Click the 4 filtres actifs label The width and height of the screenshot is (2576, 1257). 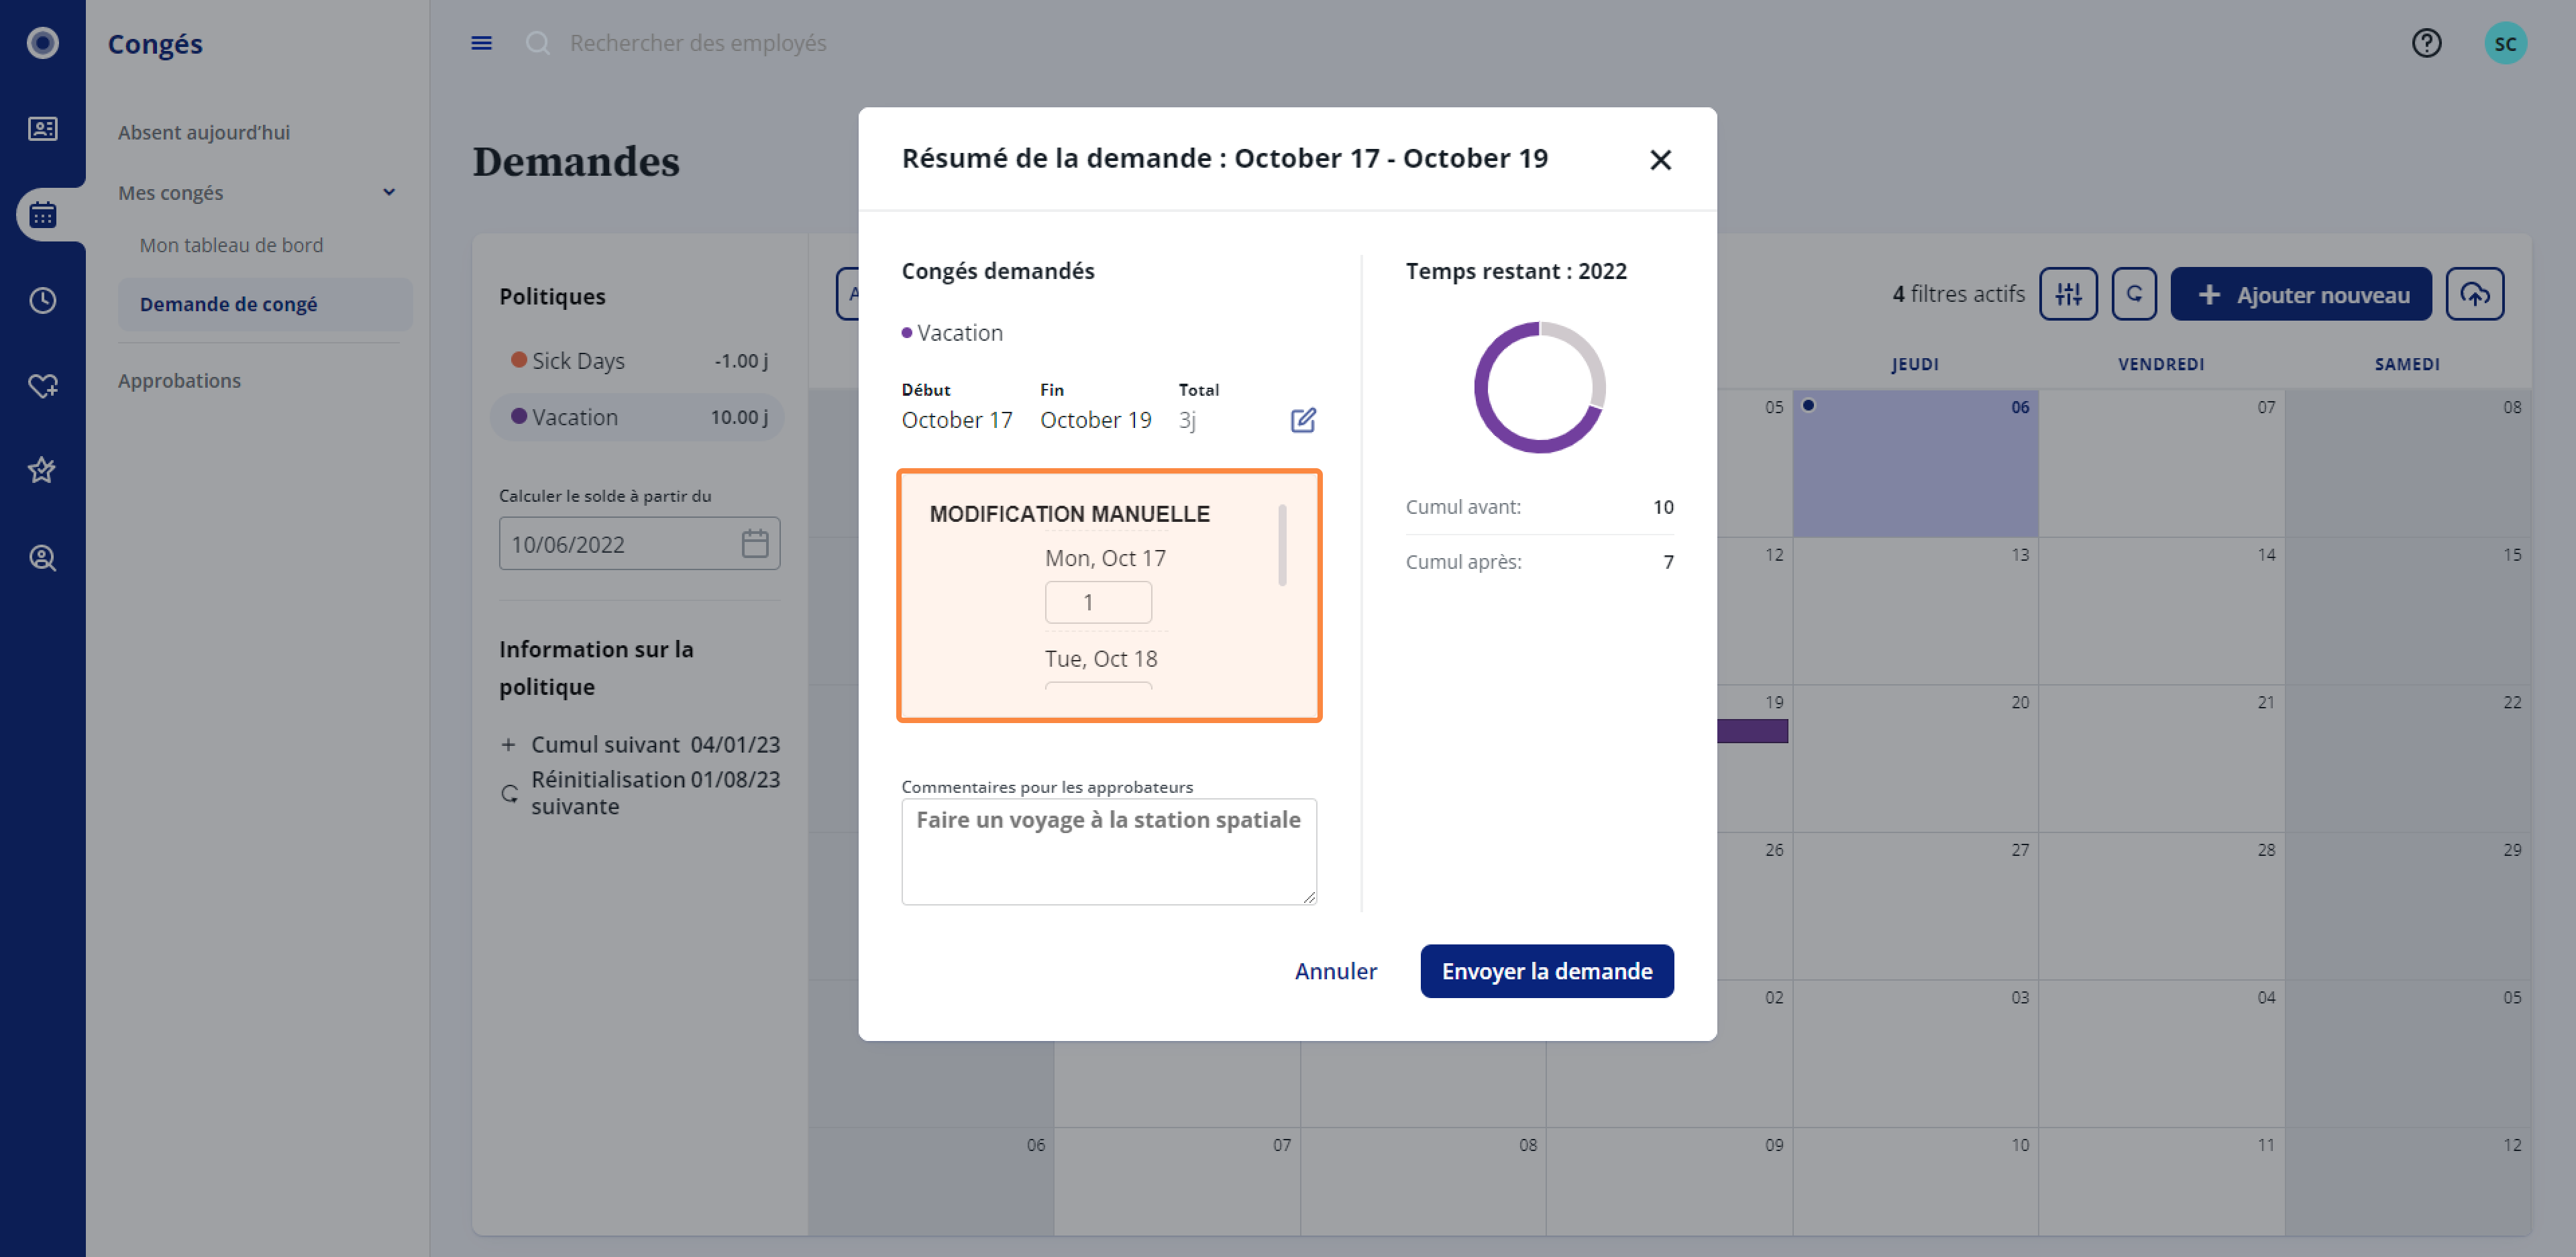(x=1958, y=294)
